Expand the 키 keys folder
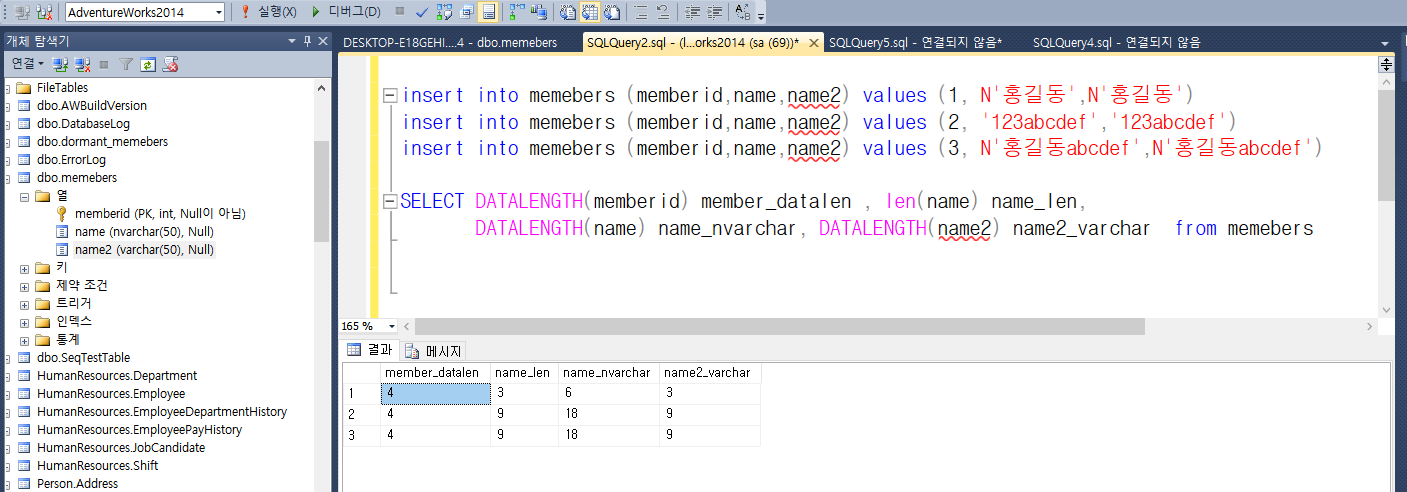Image resolution: width=1407 pixels, height=492 pixels. tap(24, 268)
